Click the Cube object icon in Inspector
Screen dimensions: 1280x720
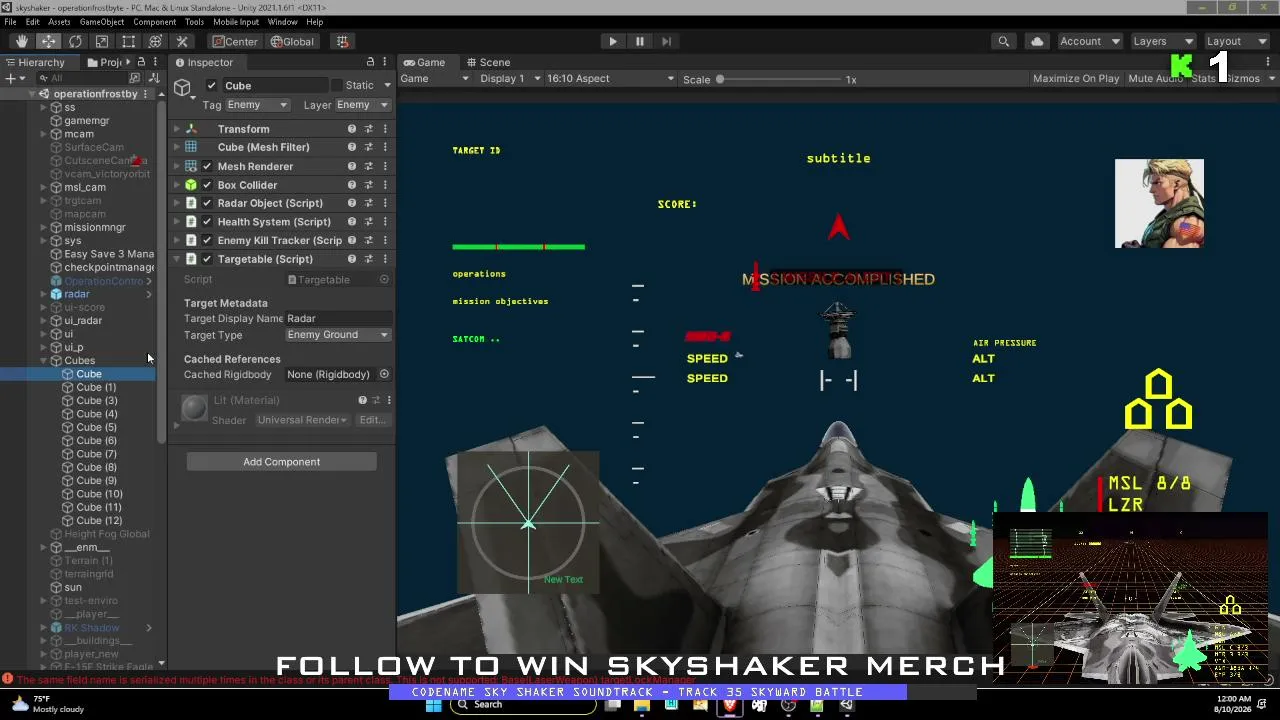click(x=182, y=87)
